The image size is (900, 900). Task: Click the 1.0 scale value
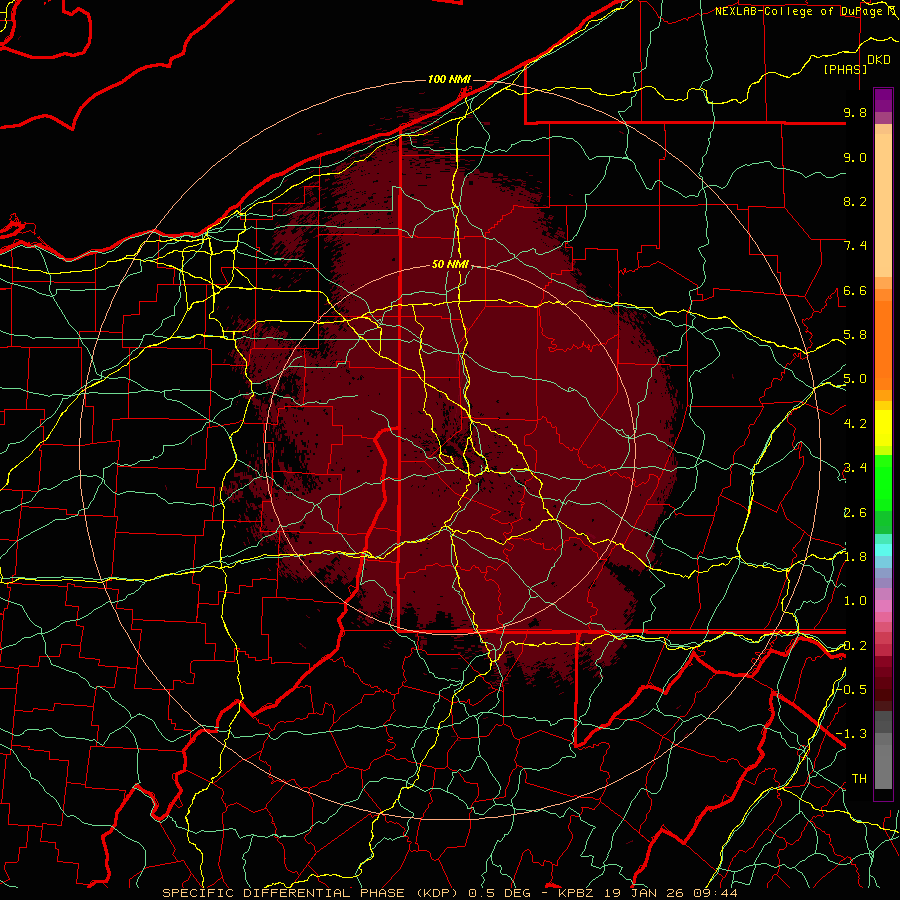(x=855, y=601)
